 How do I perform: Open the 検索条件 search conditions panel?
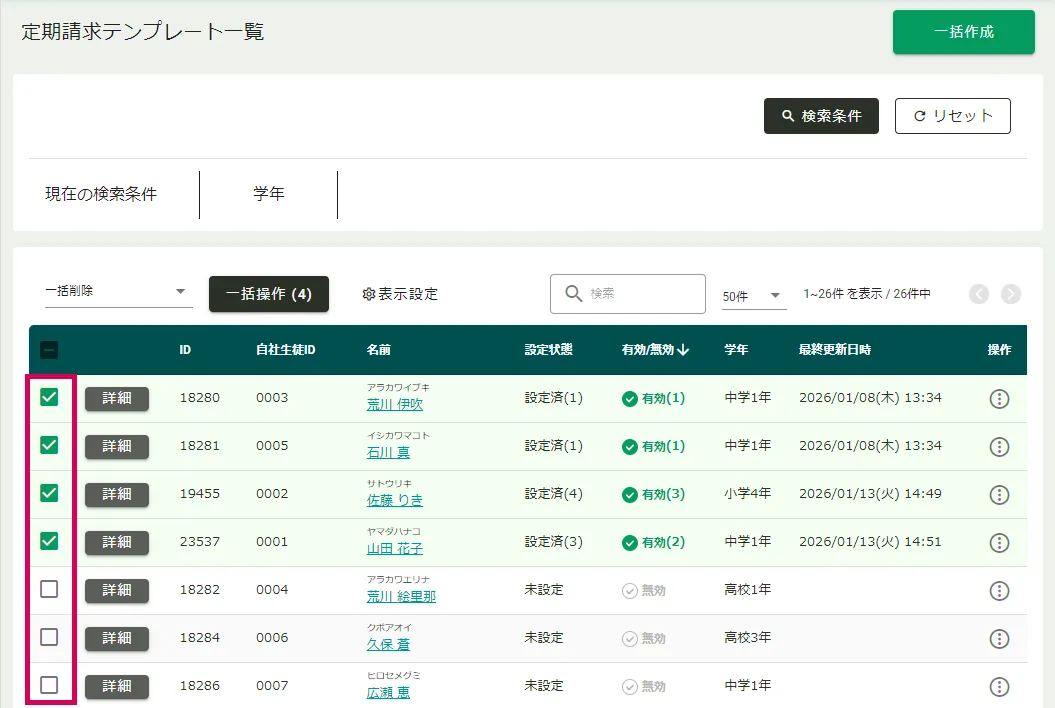[x=821, y=116]
